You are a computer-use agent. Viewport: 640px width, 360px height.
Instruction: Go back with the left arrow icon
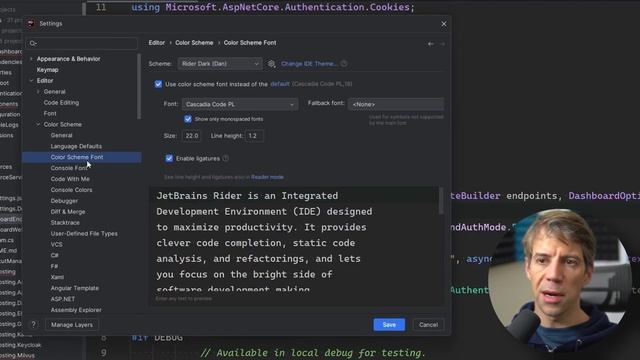431,43
